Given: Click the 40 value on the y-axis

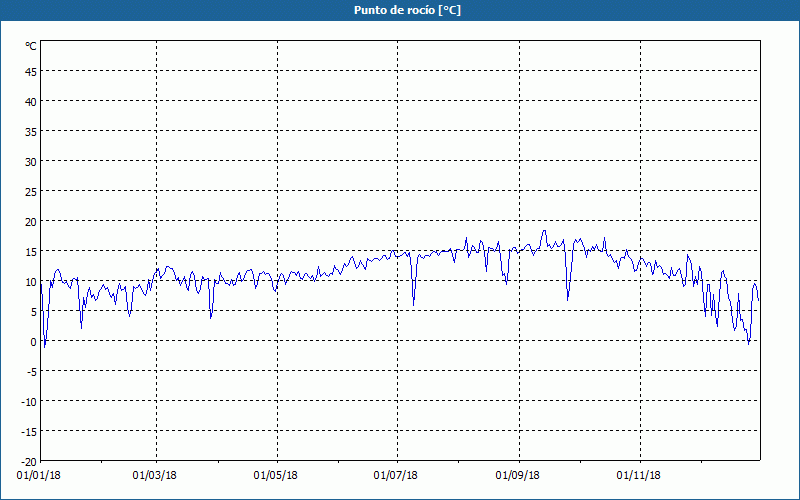Looking at the screenshot, I should 31,102.
